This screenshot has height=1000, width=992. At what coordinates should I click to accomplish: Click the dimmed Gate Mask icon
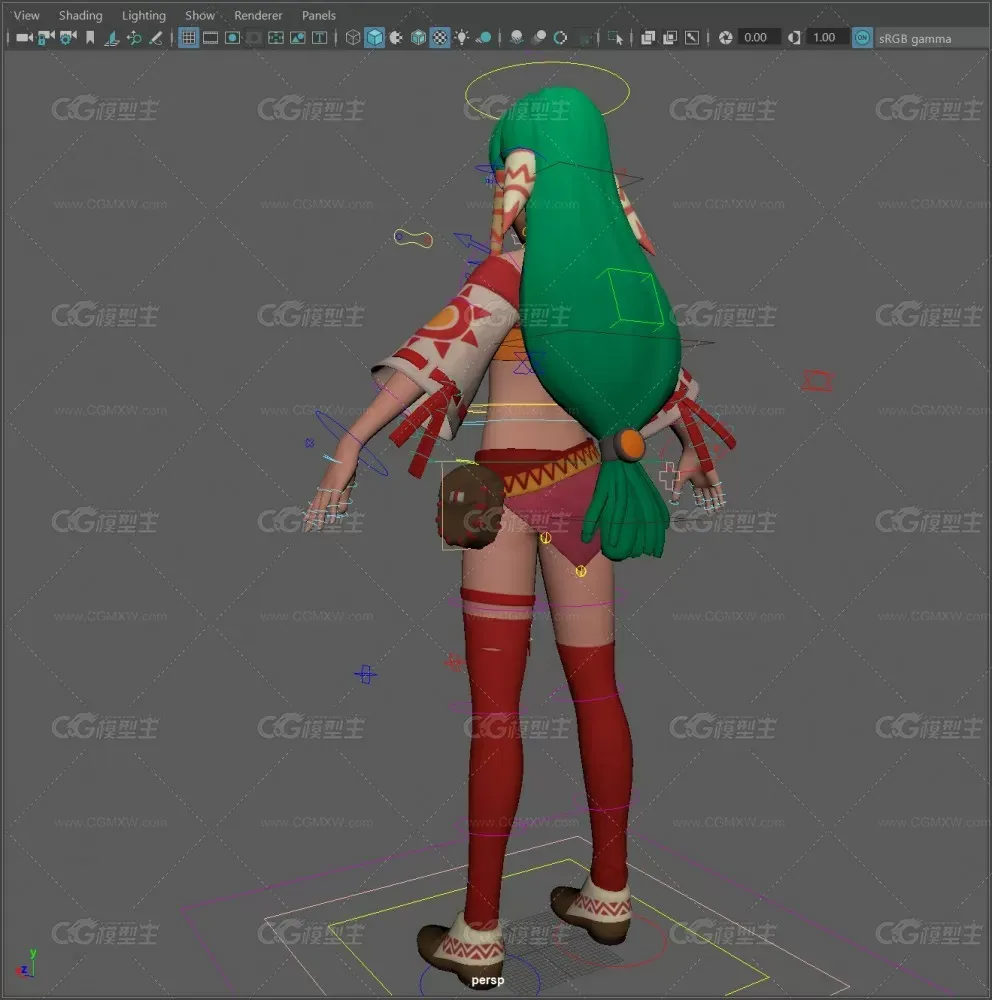255,38
